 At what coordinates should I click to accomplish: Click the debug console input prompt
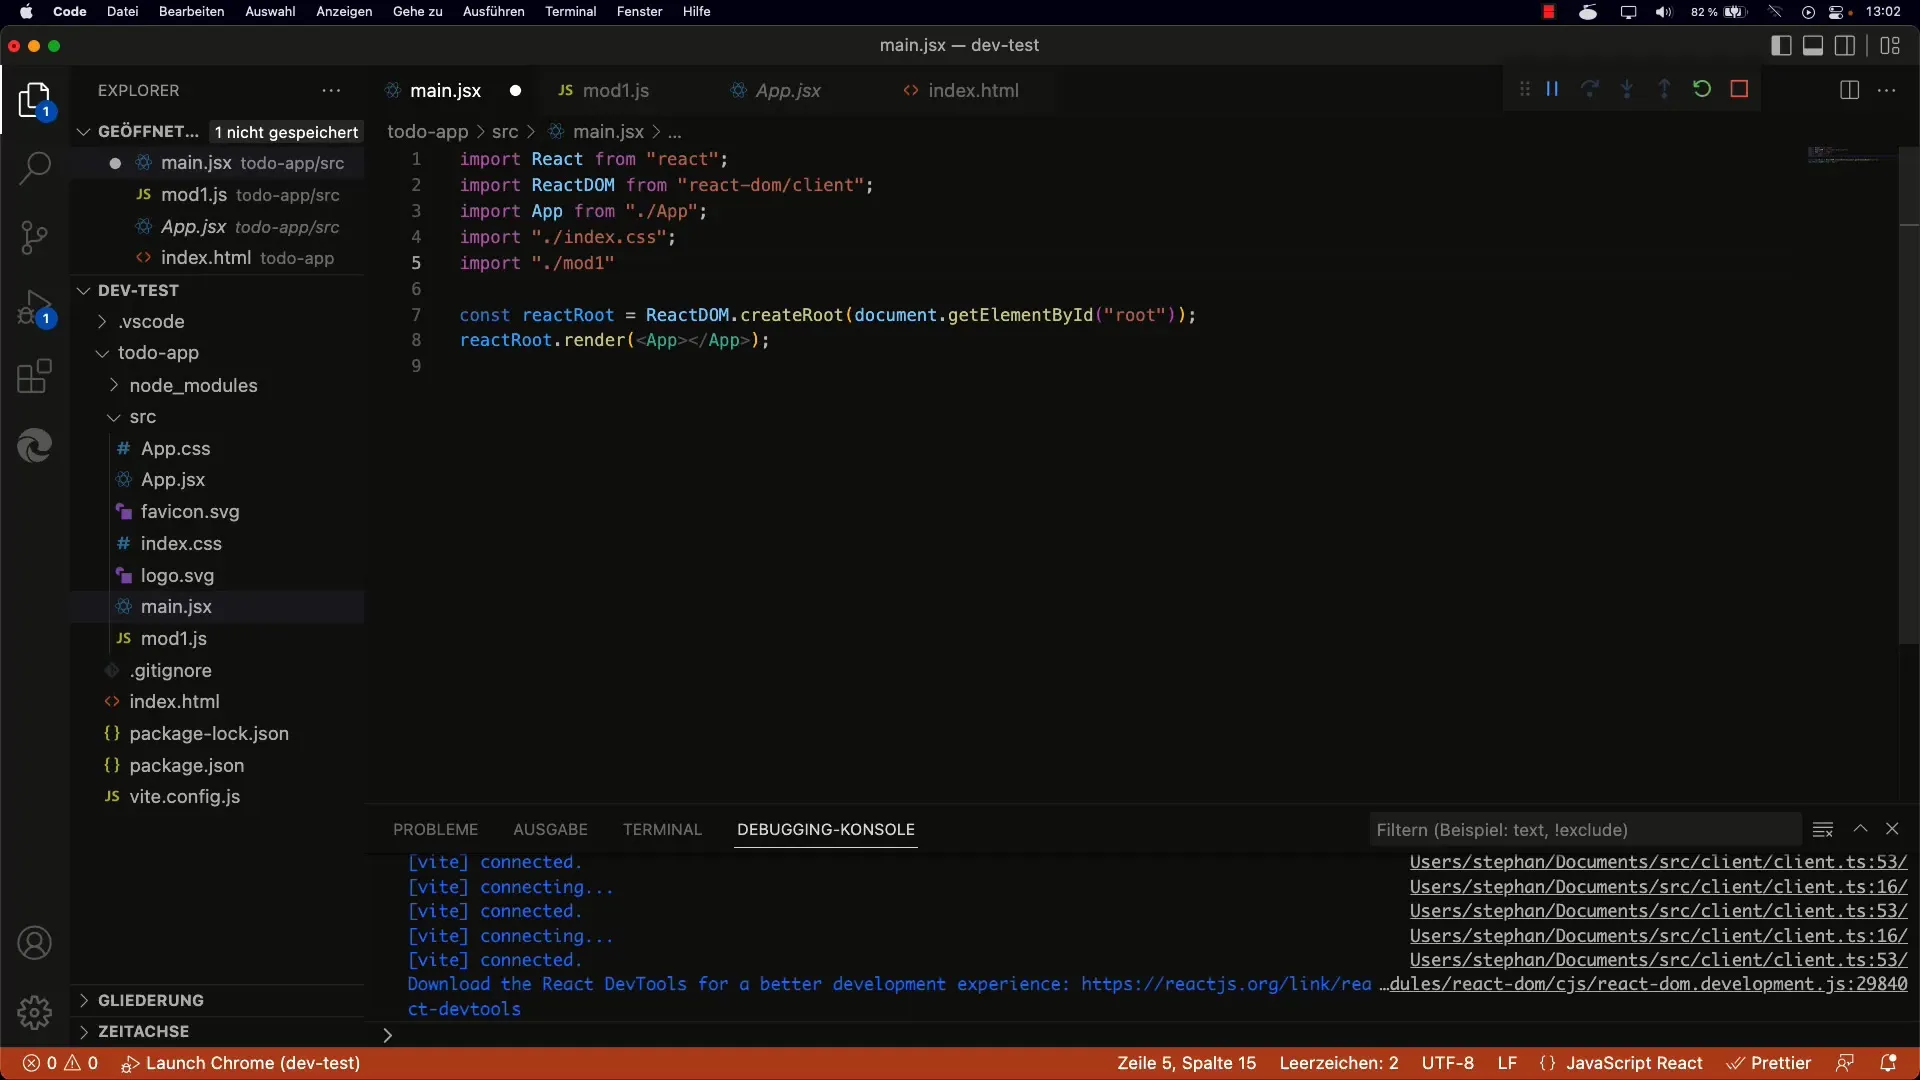click(1140, 1035)
